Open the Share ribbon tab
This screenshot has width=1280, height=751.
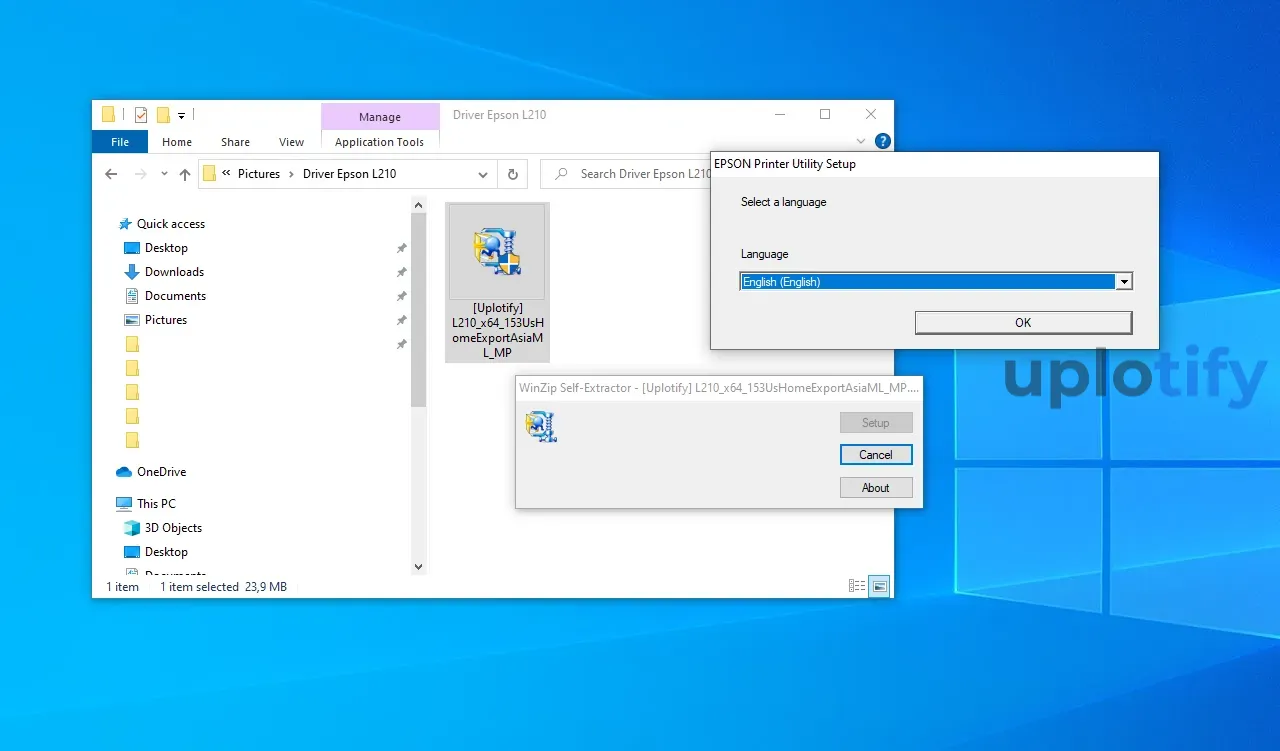[235, 142]
